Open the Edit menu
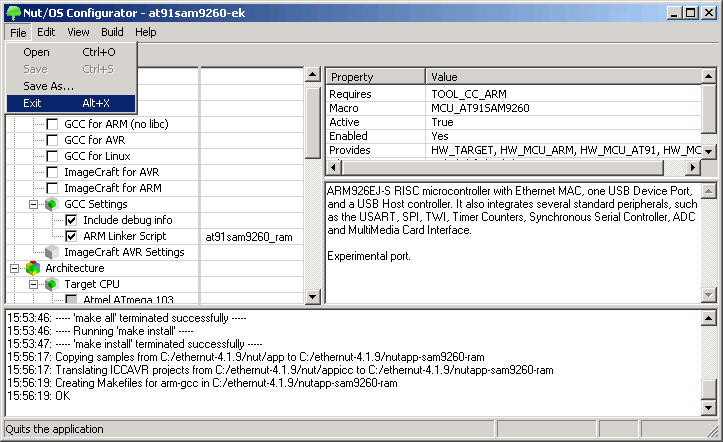The height and width of the screenshot is (442, 723). pos(46,32)
